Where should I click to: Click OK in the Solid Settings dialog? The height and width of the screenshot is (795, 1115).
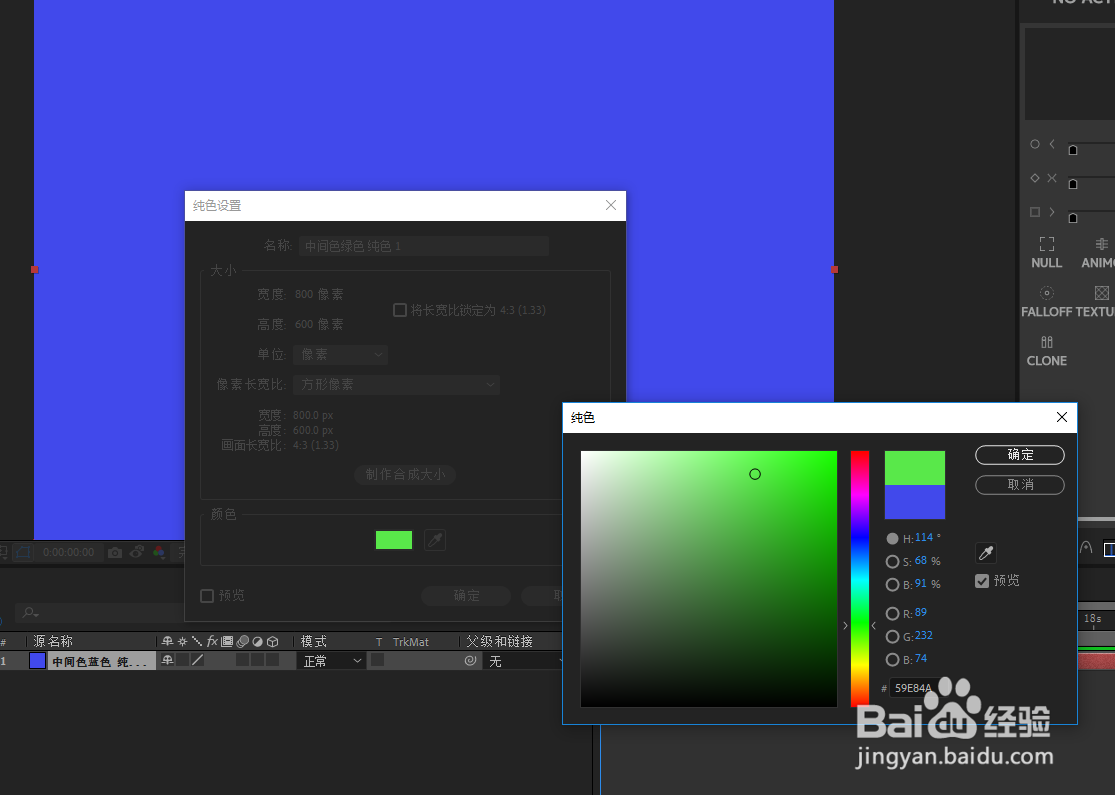(466, 596)
